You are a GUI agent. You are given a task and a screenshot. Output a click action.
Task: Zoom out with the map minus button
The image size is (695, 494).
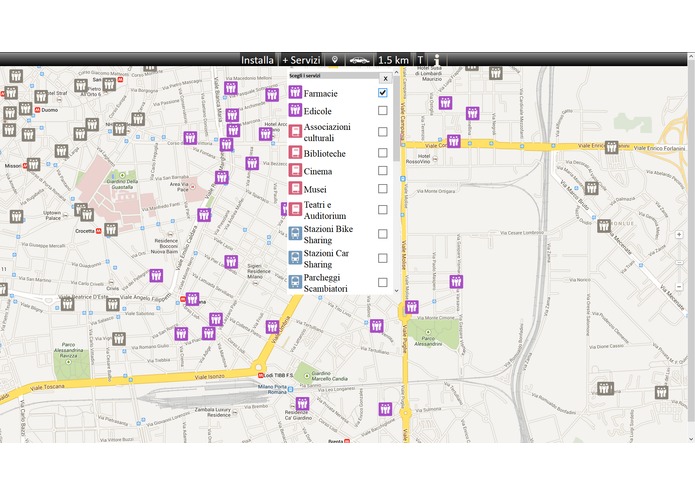(679, 286)
